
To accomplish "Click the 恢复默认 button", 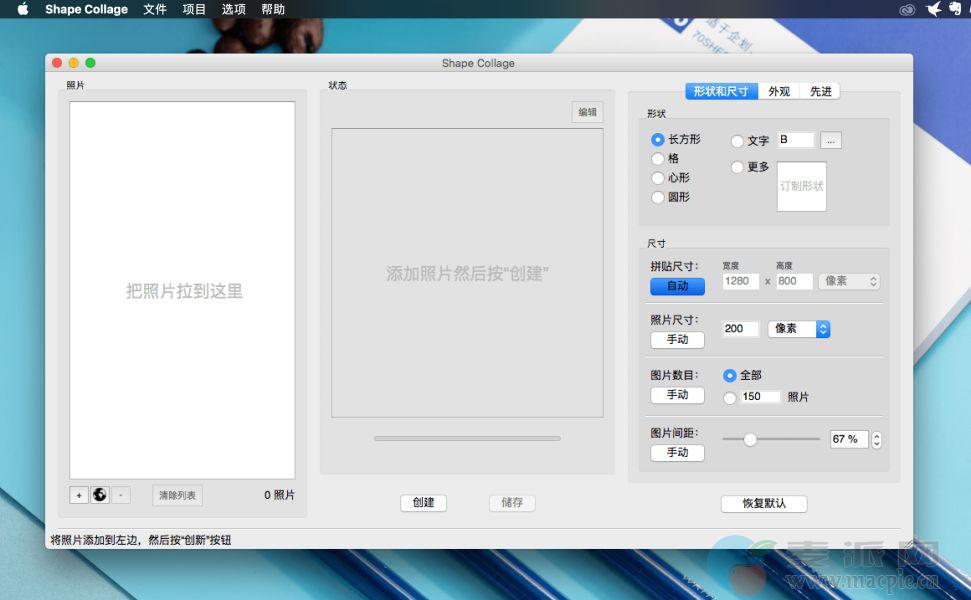I will pyautogui.click(x=763, y=504).
